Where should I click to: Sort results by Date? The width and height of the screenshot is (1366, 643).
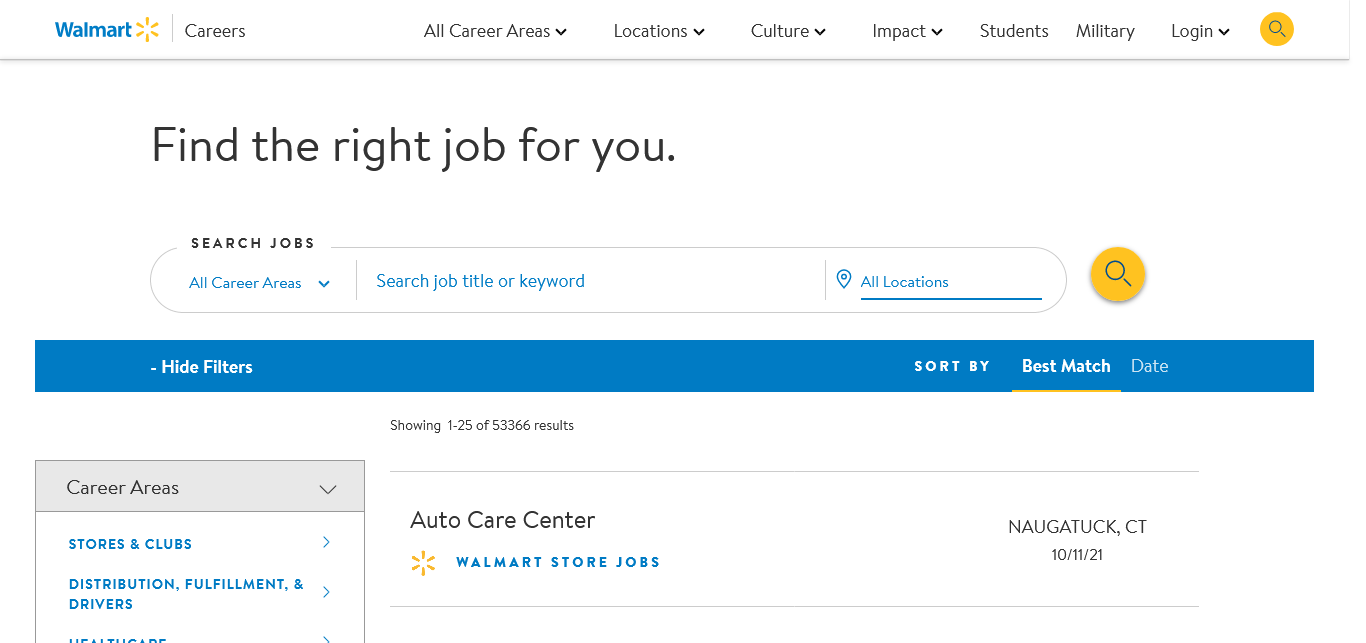[1149, 366]
